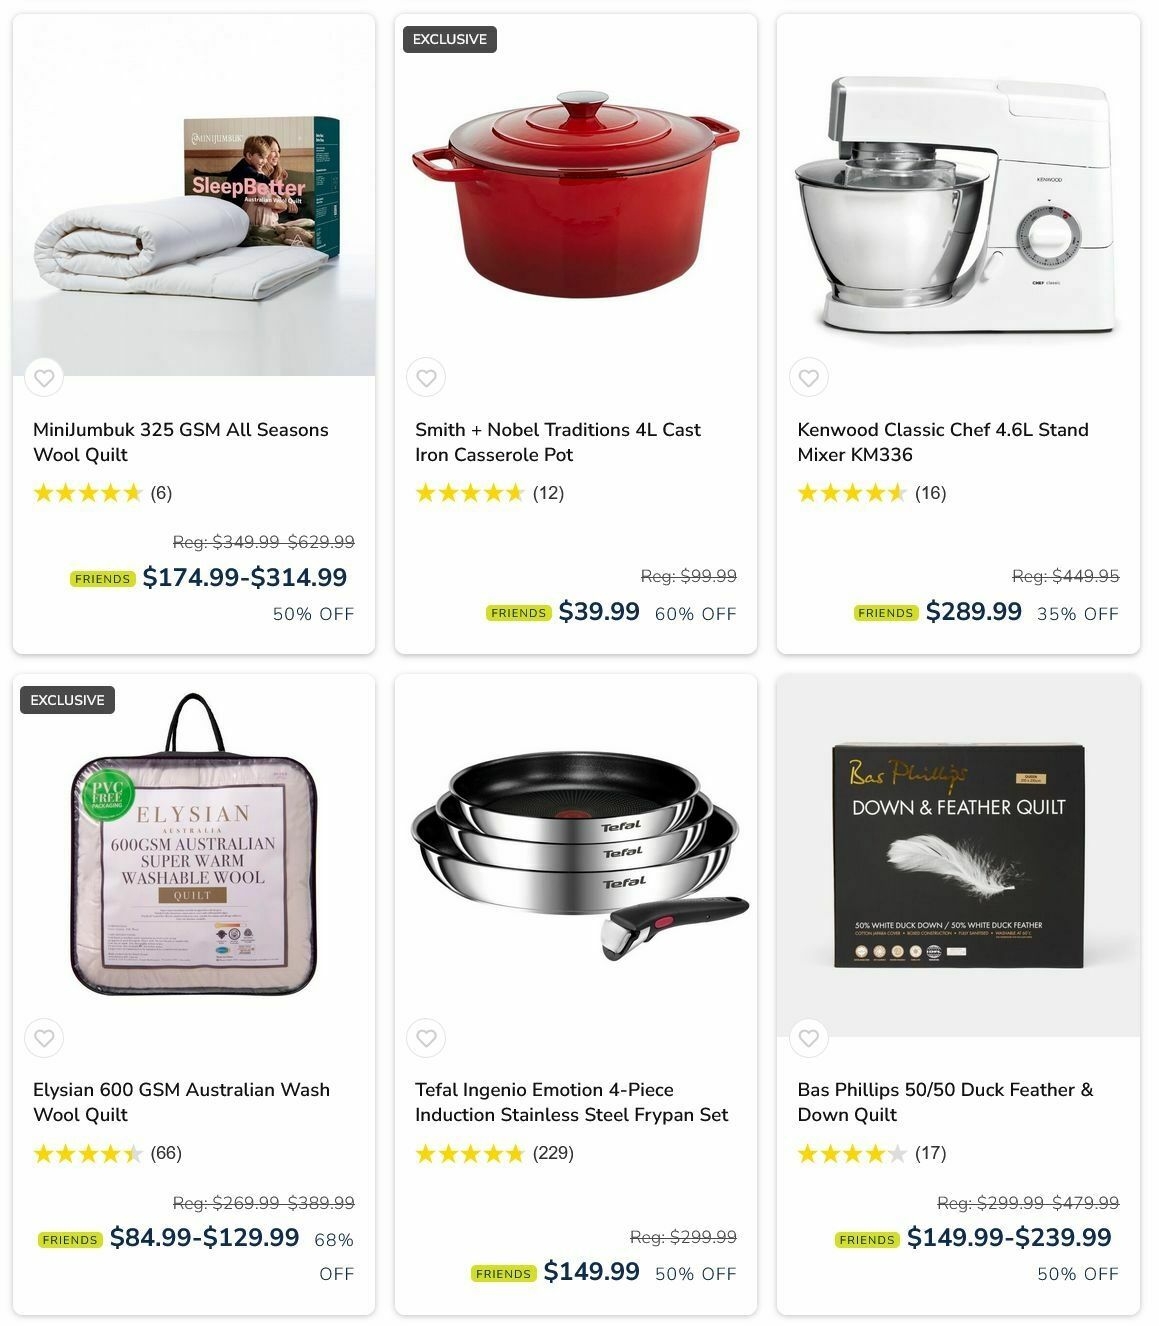This screenshot has height=1326, width=1159.
Task: Open Kenwood Classic Chef 4.6L title link
Action: click(943, 442)
